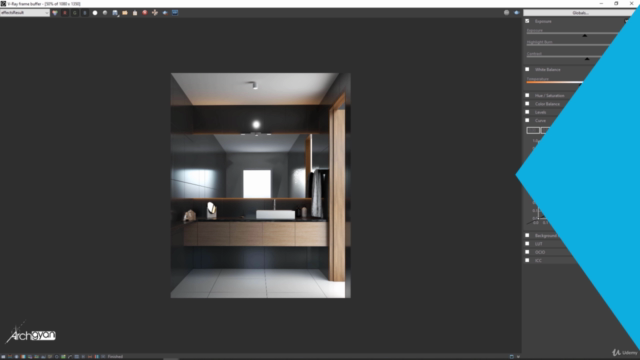Activate the track mouse while rendering icon
The height and width of the screenshot is (360, 640).
click(155, 13)
